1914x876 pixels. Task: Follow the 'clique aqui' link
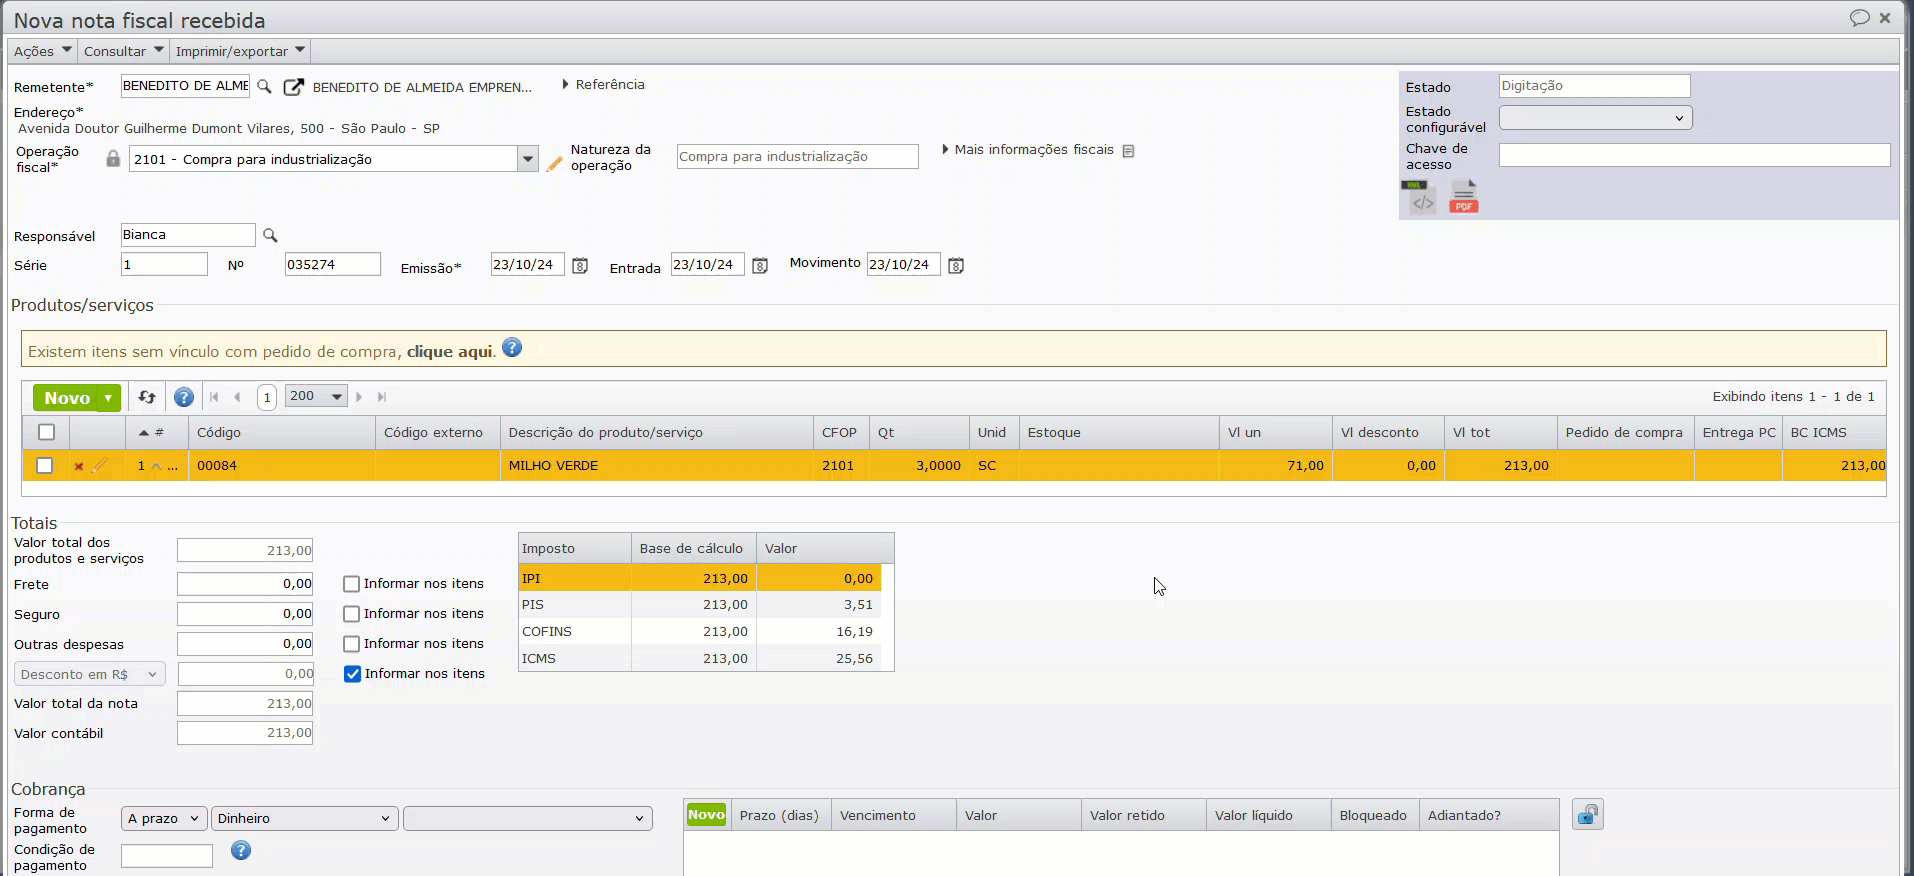point(450,352)
